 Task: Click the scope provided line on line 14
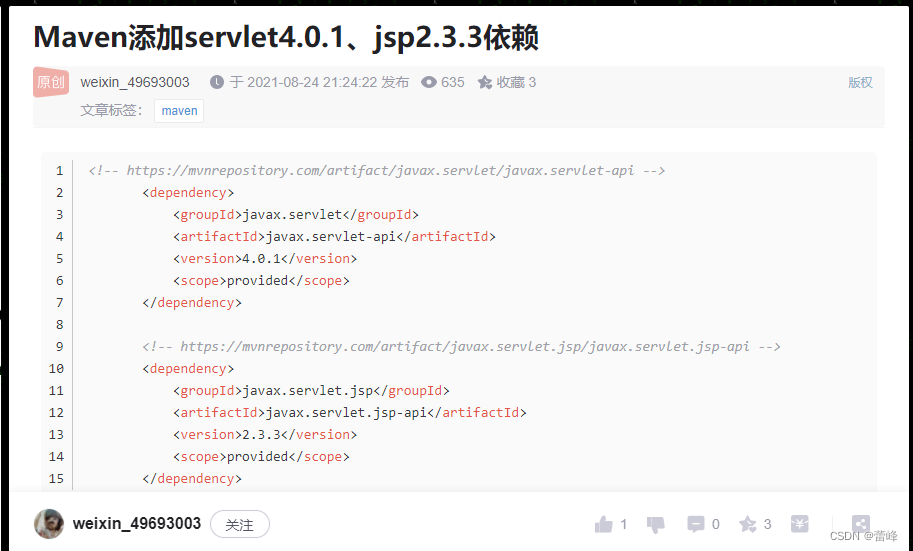pyautogui.click(x=261, y=457)
